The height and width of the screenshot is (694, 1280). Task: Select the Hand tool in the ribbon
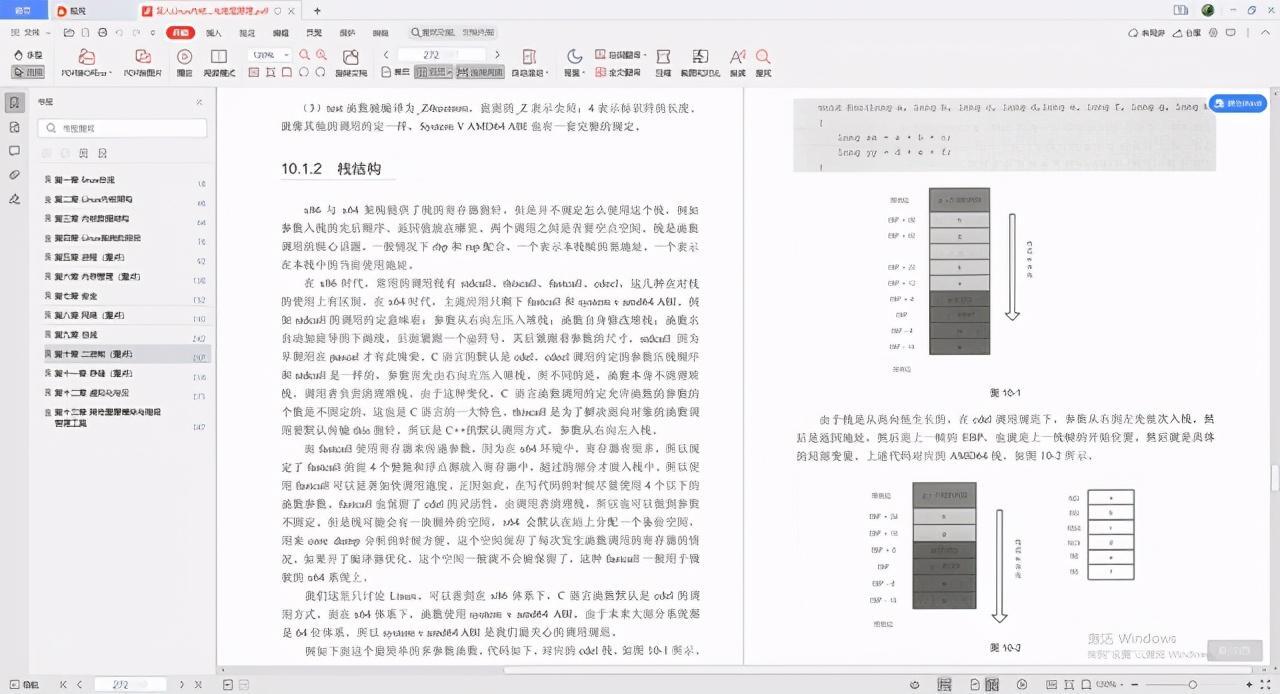(28, 55)
